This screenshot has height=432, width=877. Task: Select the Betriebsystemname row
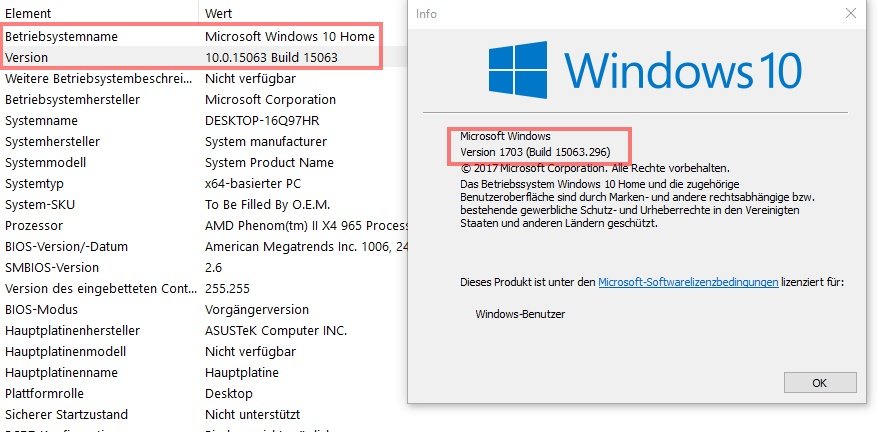click(x=204, y=36)
